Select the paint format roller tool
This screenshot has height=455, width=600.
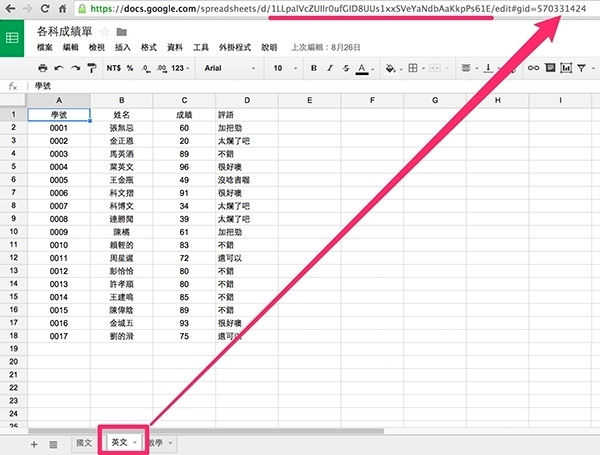[91, 68]
